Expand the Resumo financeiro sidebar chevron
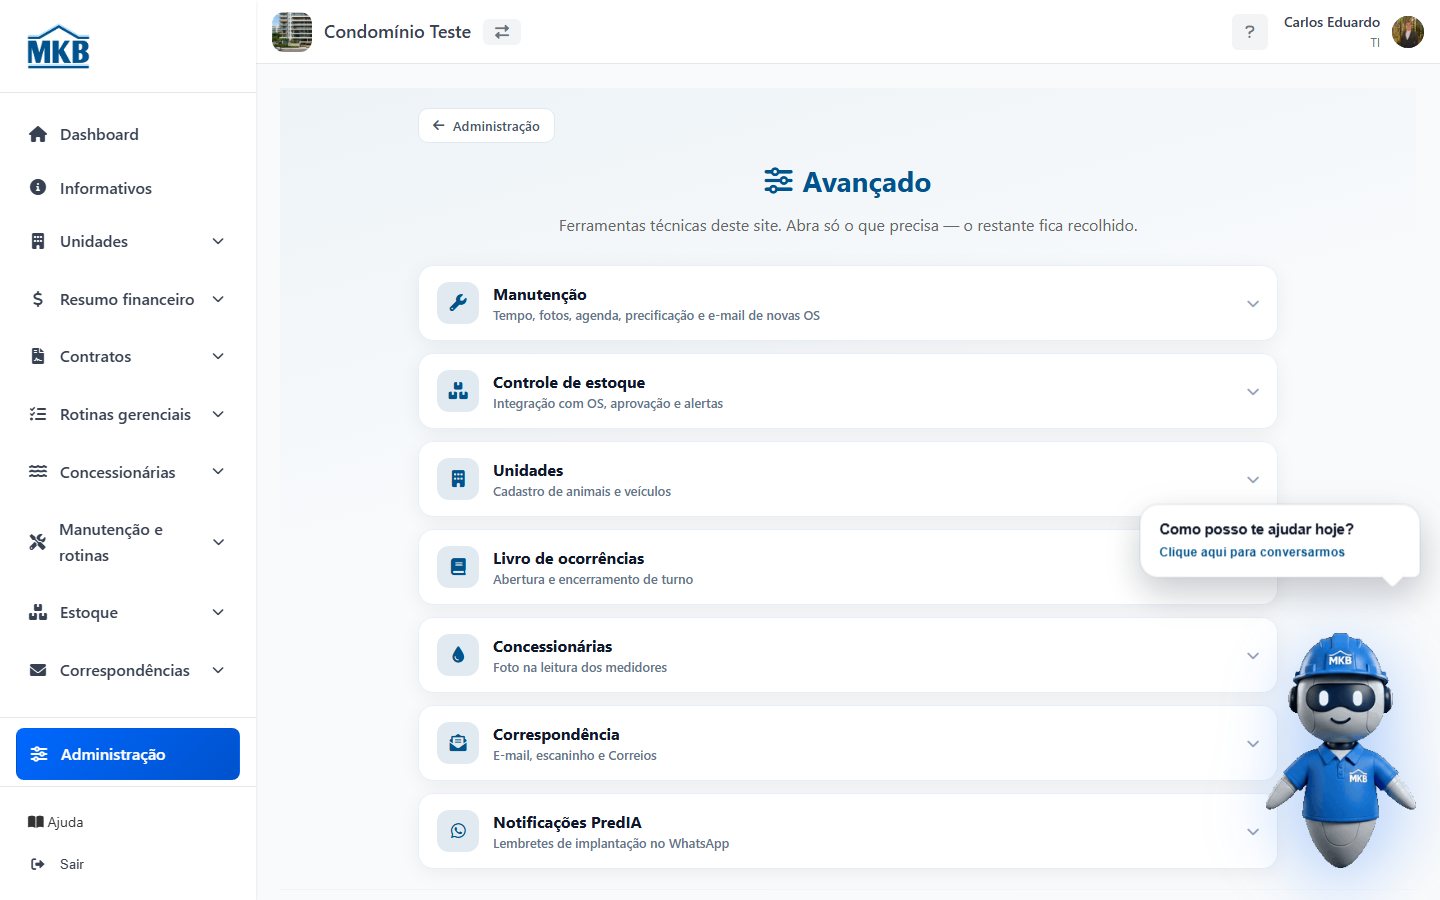1440x900 pixels. coord(218,299)
